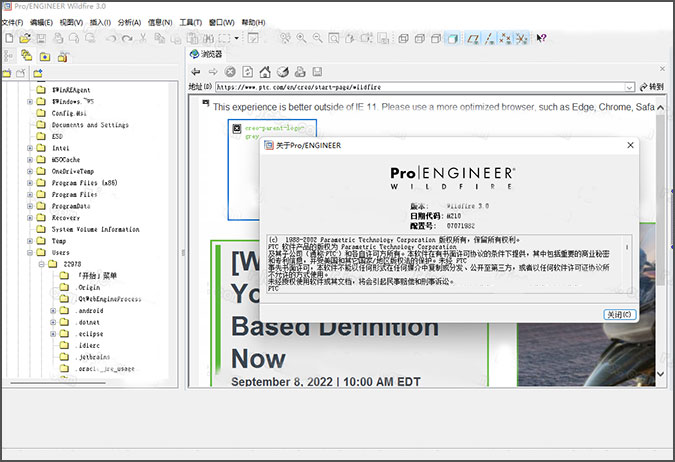Click the Zoom out magnifier icon
The width and height of the screenshot is (675, 462).
pyautogui.click(x=318, y=38)
